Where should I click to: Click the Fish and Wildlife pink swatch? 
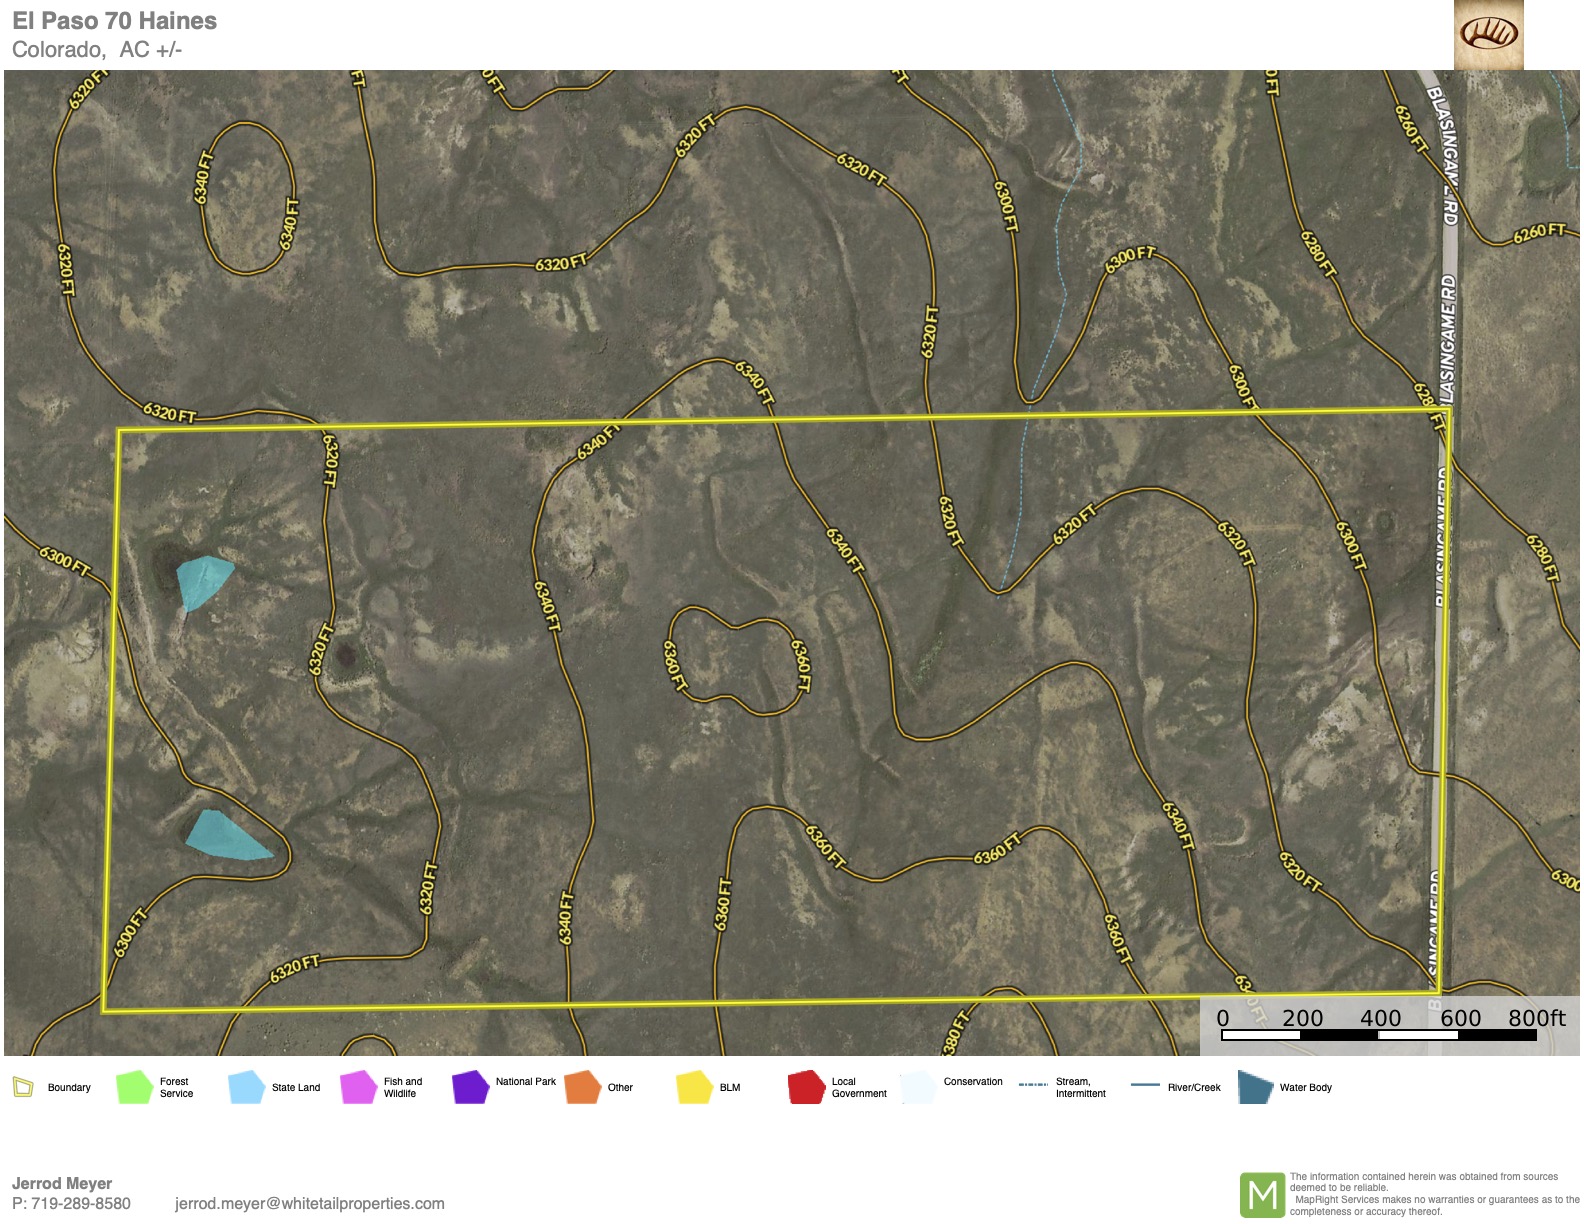[x=358, y=1087]
